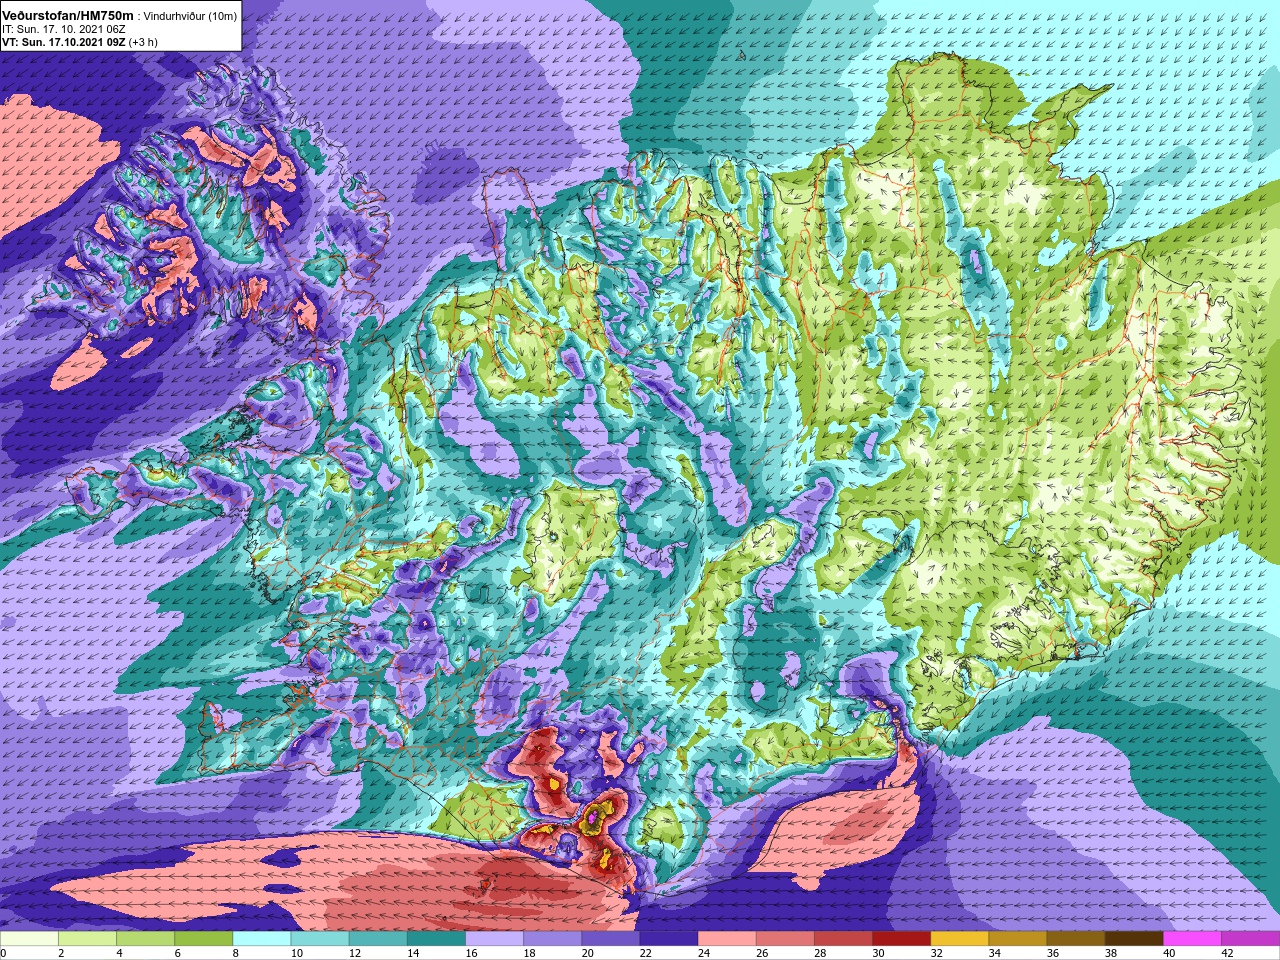Select the green 4–6 legend swatch

145,939
